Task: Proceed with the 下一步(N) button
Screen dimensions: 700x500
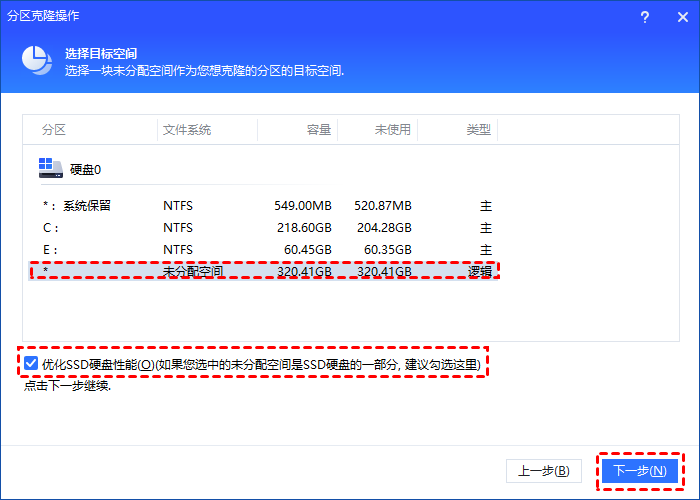Action: point(638,470)
